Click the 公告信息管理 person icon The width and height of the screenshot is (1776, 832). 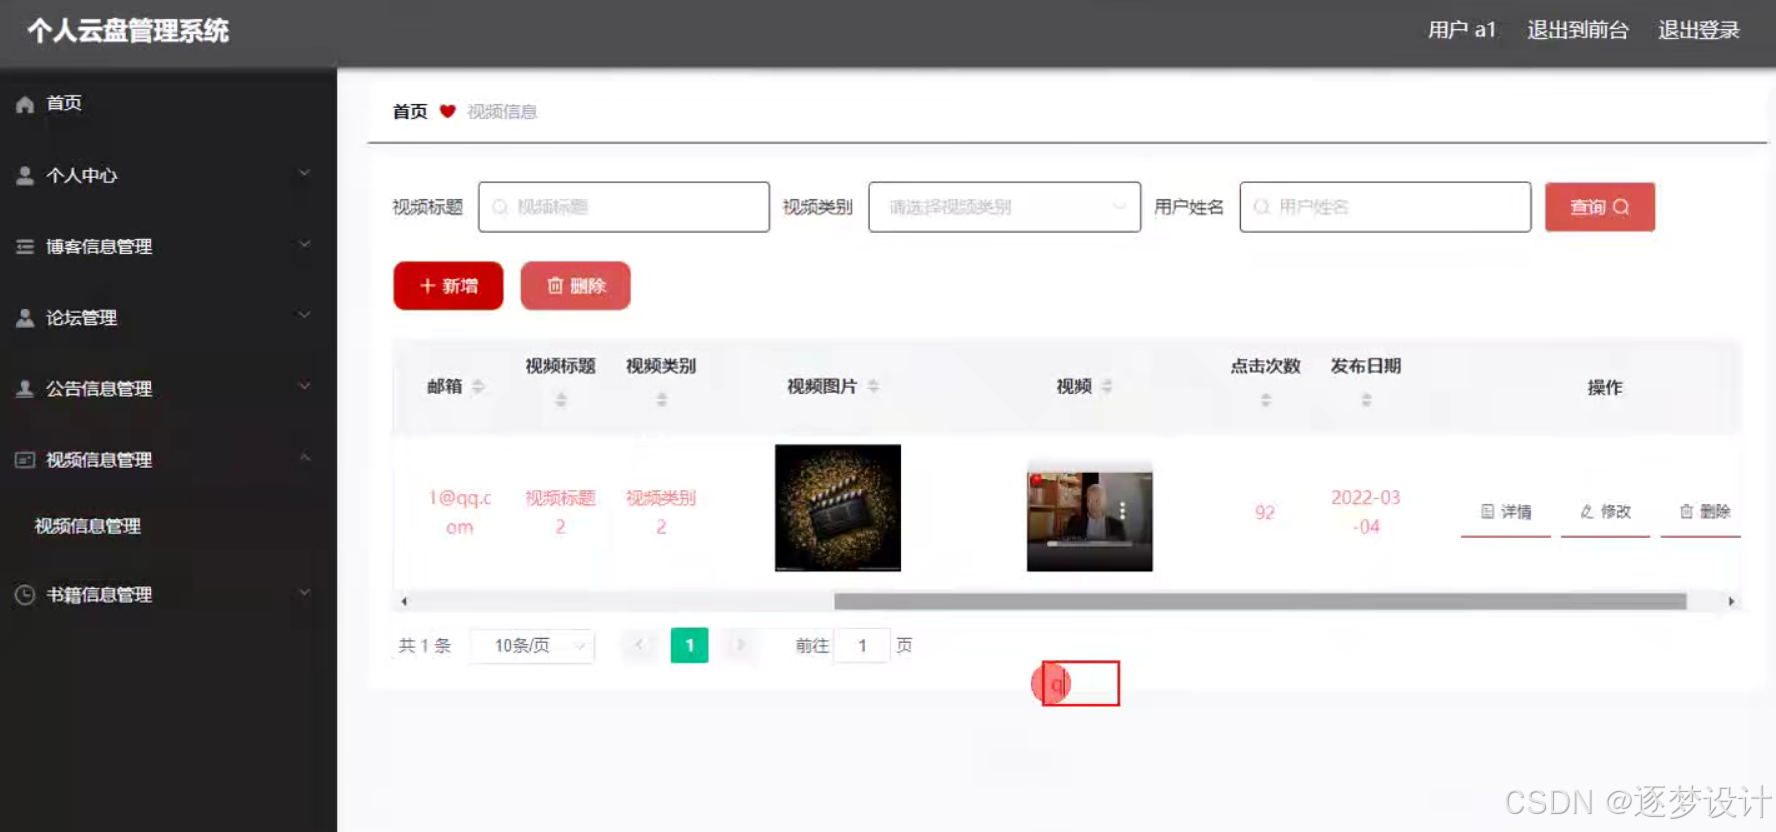coord(25,389)
